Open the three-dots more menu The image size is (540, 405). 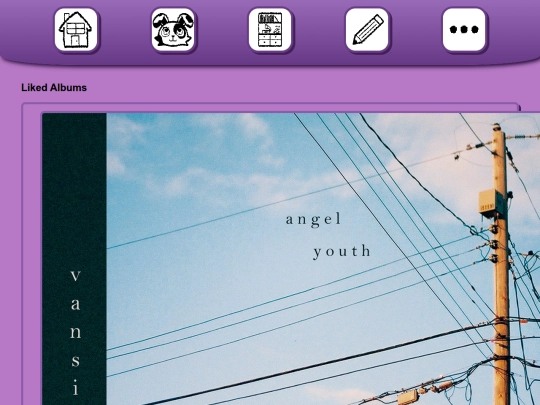click(464, 30)
